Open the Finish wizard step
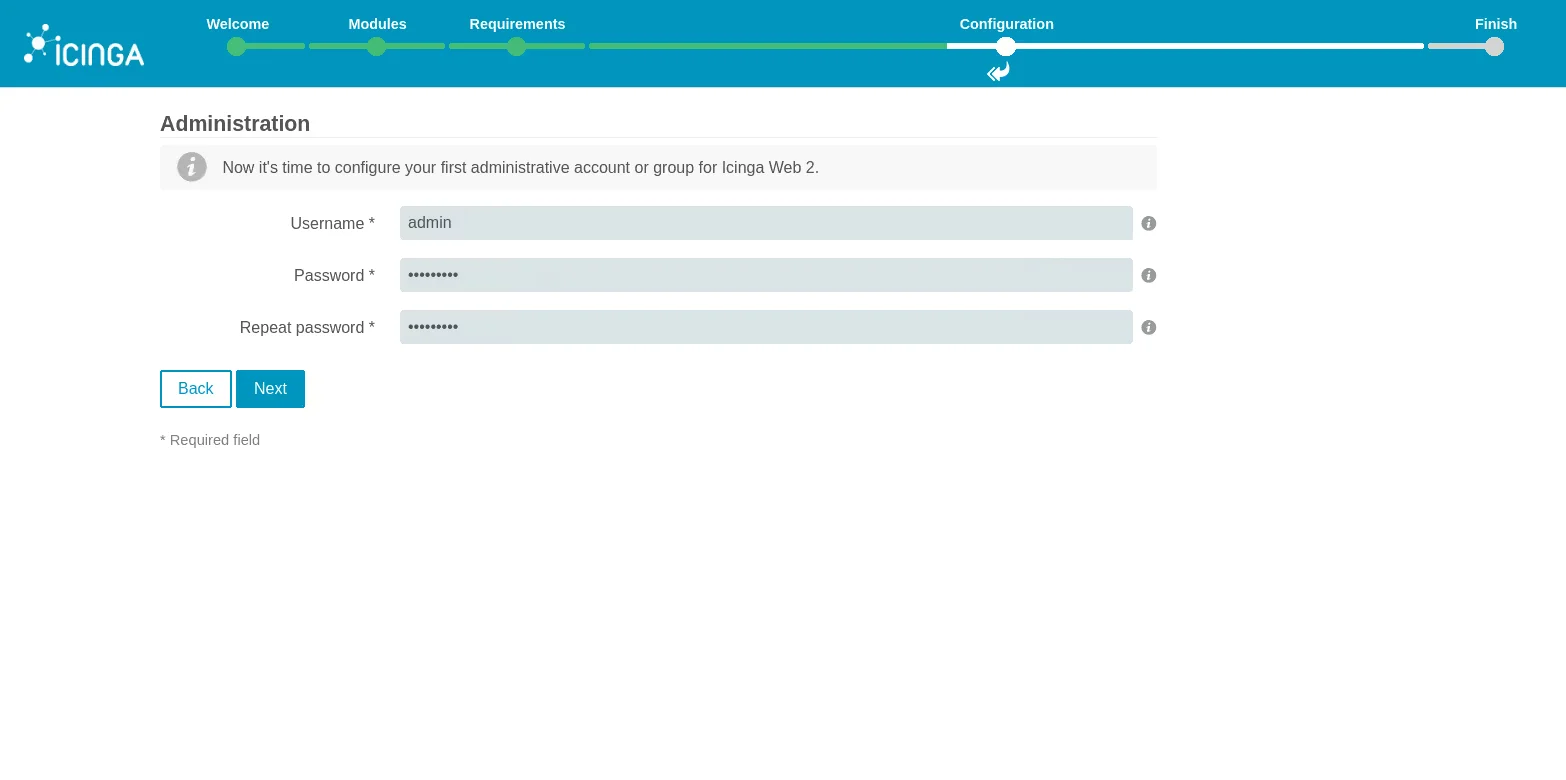Viewport: 1566px width, 780px height. [1496, 24]
